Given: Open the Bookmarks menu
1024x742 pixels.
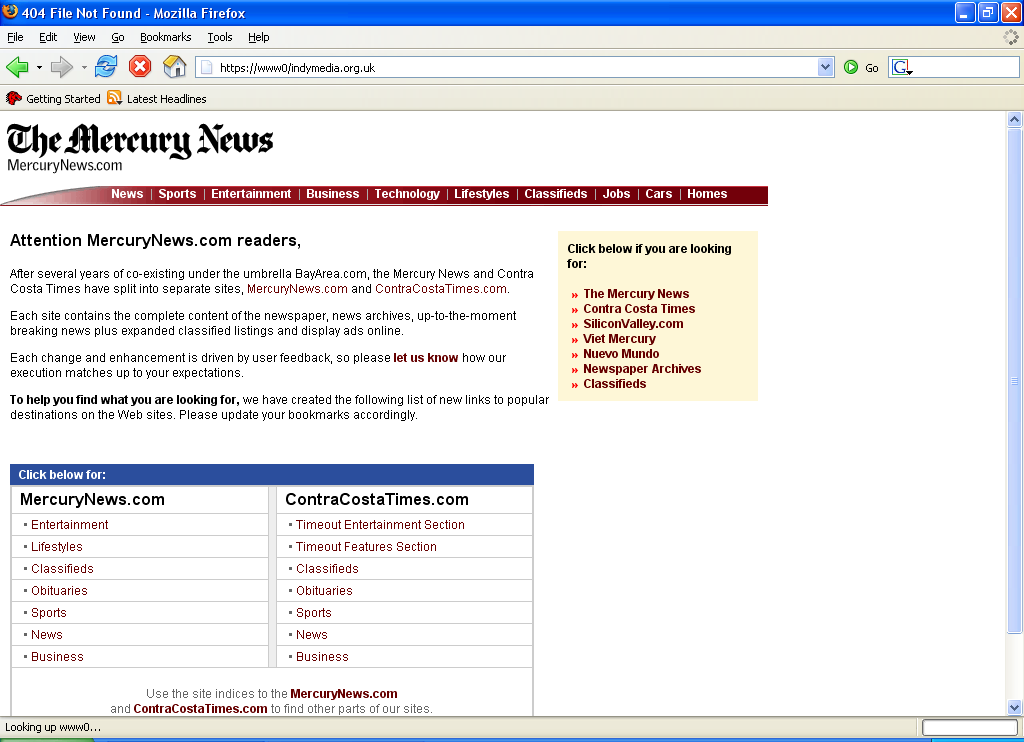Looking at the screenshot, I should (165, 37).
